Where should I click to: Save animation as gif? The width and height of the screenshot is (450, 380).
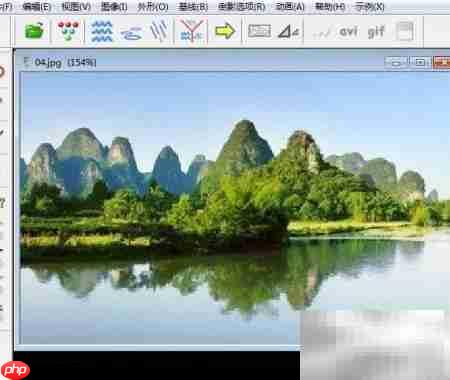click(376, 32)
